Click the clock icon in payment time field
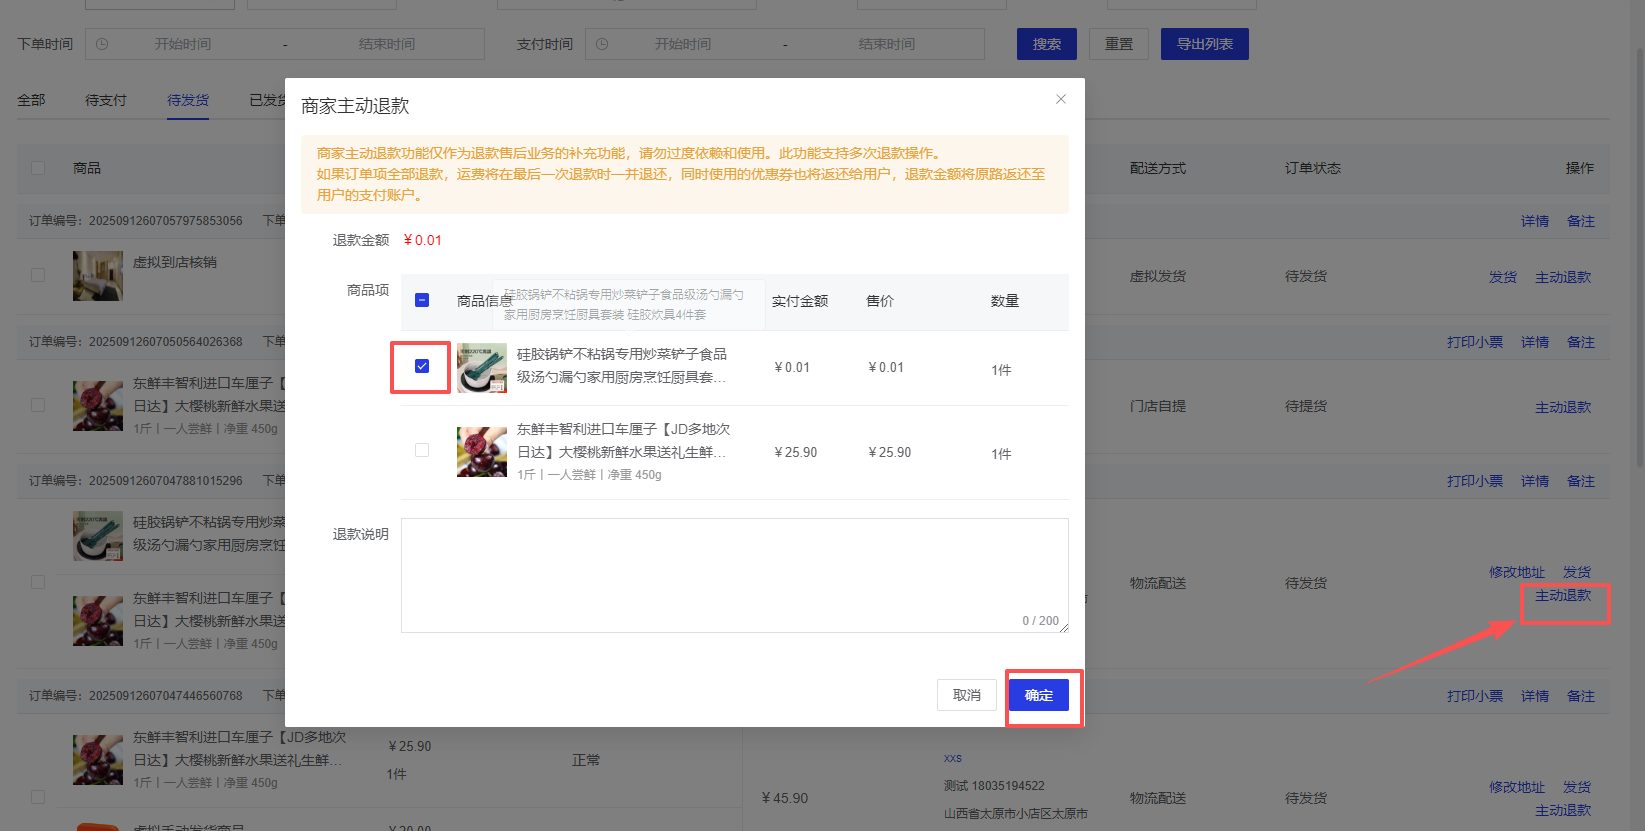Viewport: 1645px width, 831px height. (602, 44)
